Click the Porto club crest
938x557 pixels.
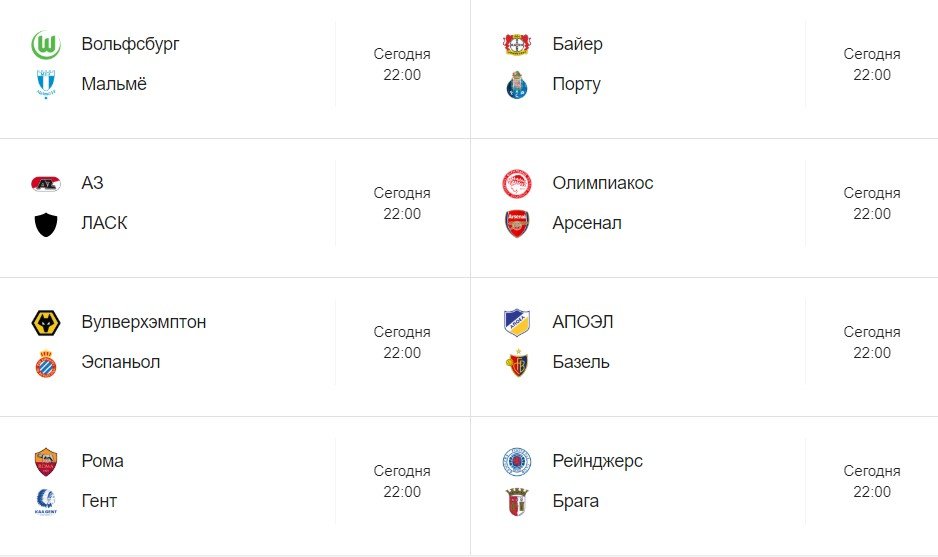pos(516,85)
